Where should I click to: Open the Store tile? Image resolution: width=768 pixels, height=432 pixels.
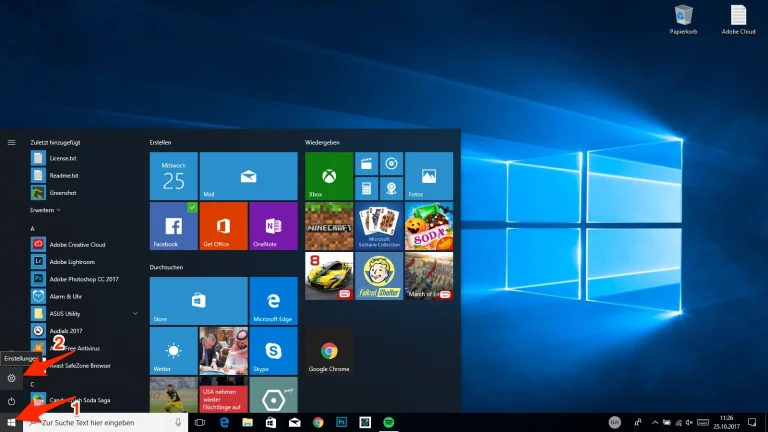(198, 301)
